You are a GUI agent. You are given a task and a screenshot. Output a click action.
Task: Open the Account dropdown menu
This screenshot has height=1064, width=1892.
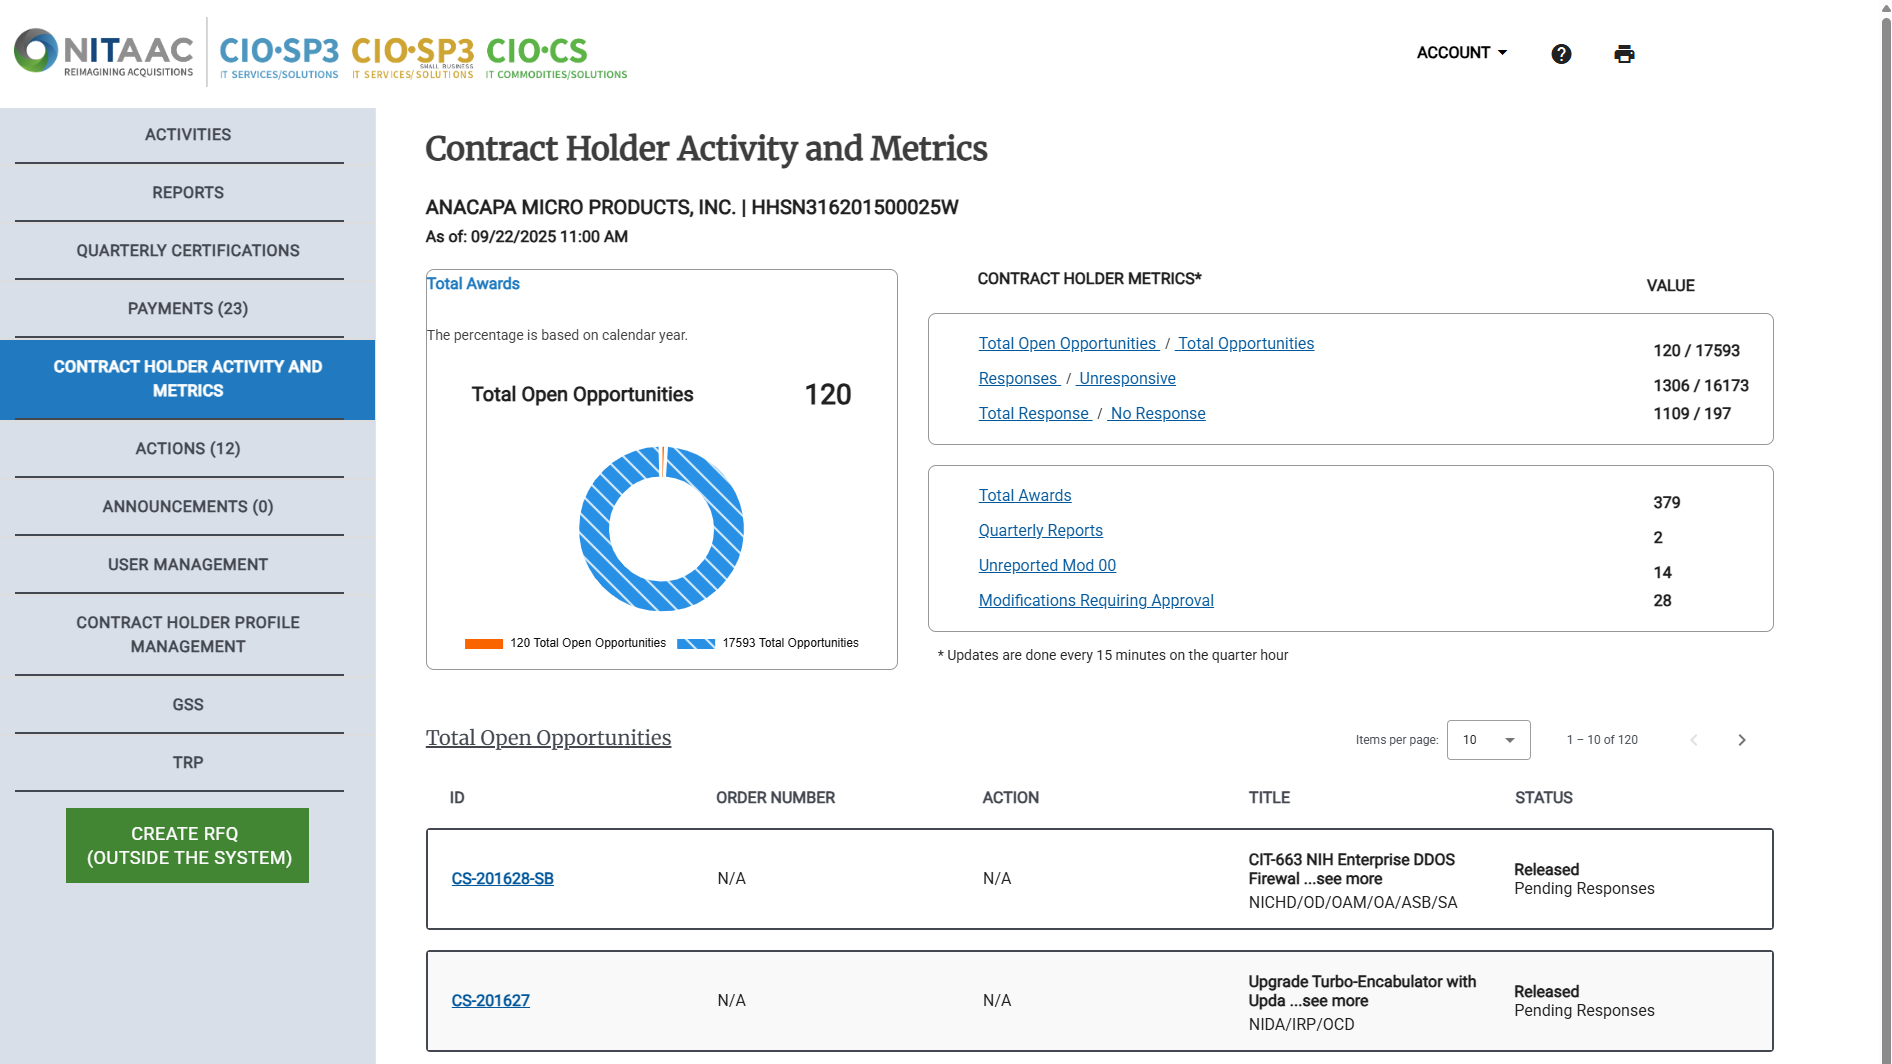tap(1461, 52)
